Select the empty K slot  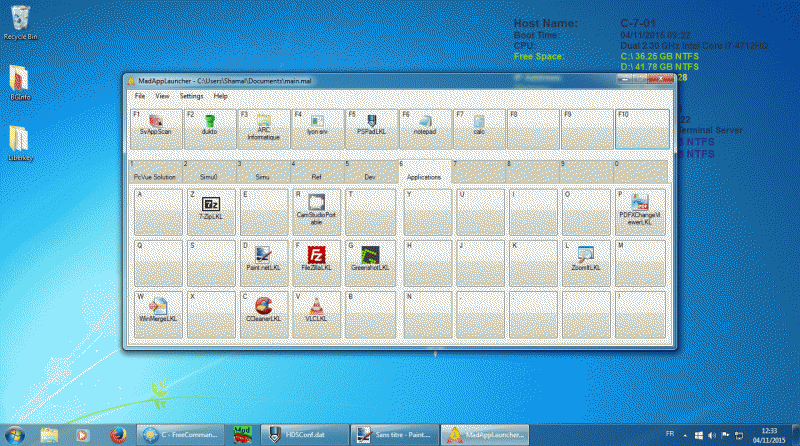534,263
